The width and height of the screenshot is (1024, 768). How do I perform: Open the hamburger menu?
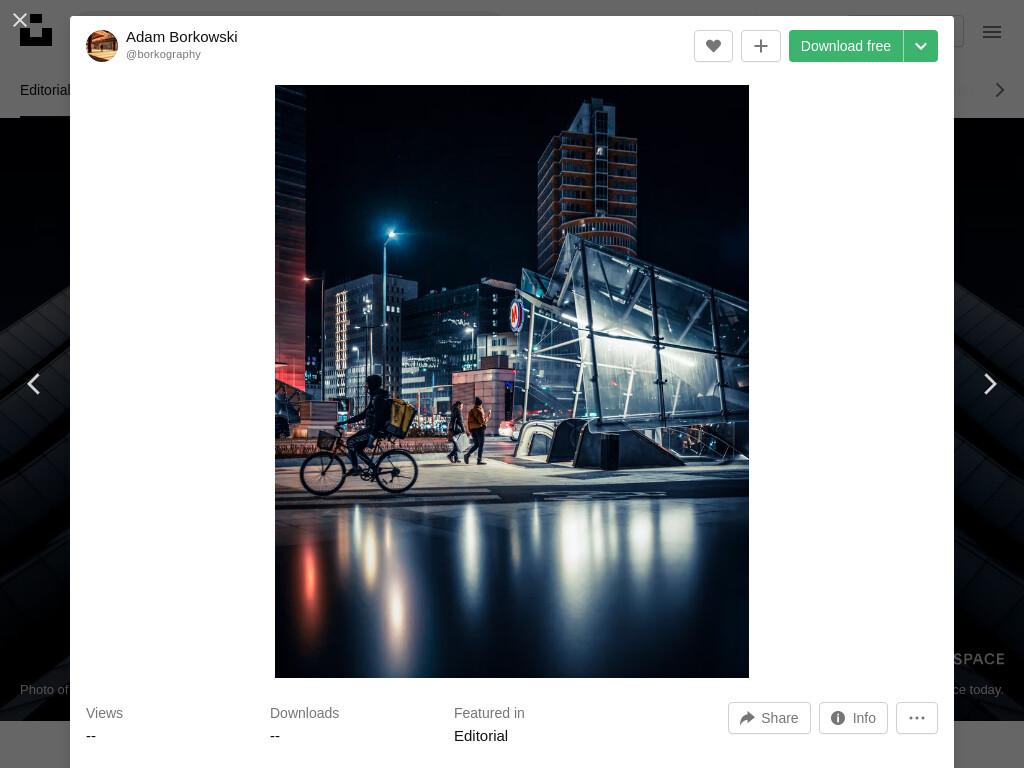(991, 32)
